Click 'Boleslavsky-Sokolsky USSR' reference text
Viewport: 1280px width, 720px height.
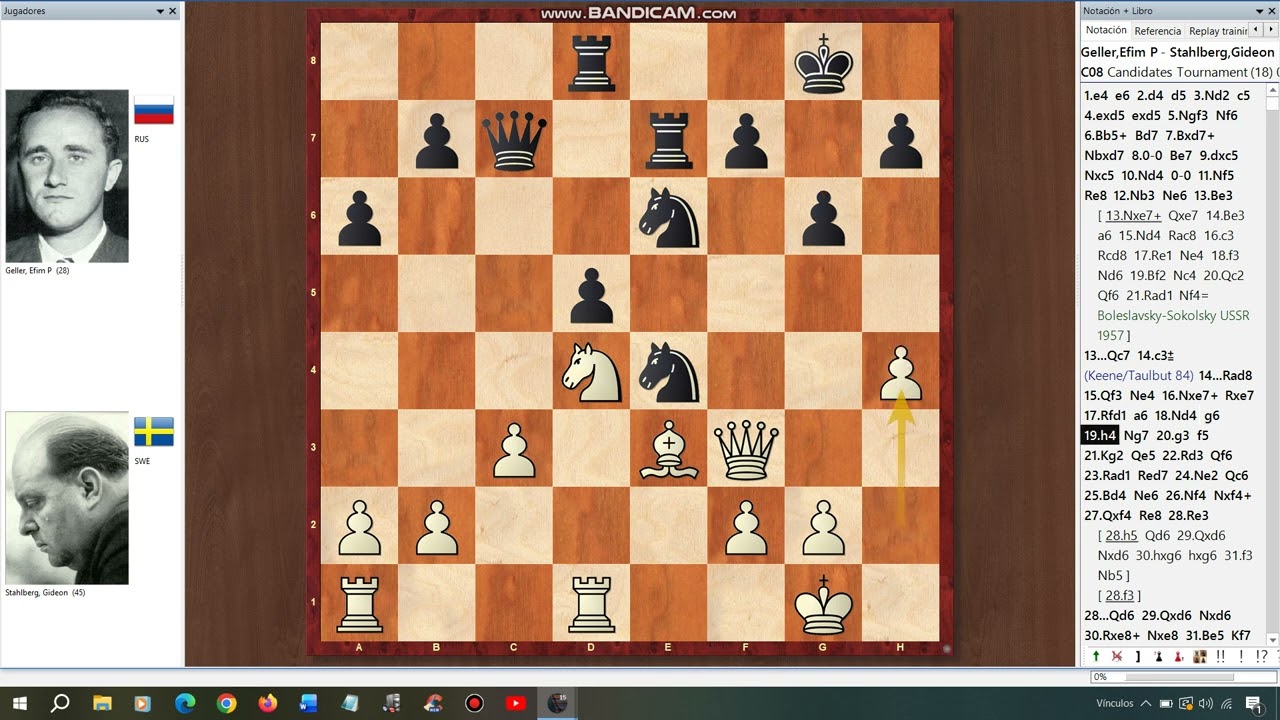click(1173, 315)
